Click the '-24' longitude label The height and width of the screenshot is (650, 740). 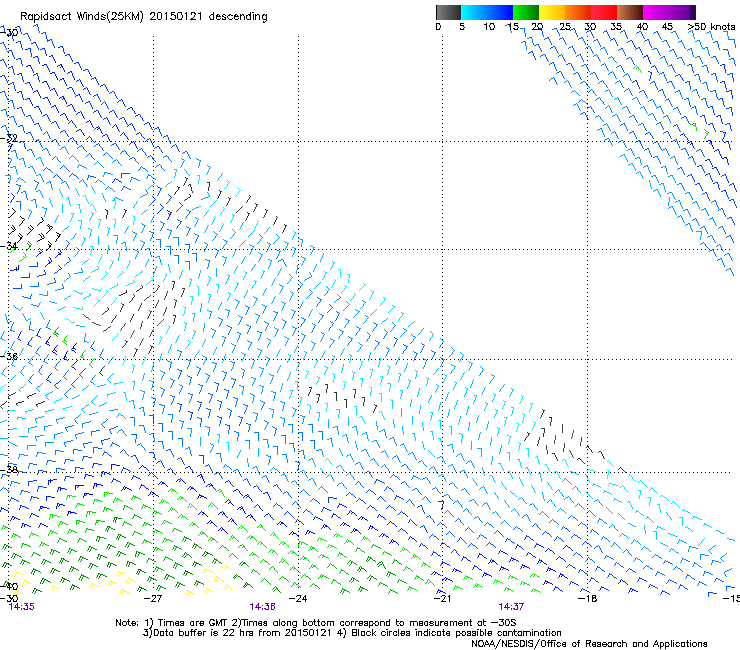(x=297, y=599)
